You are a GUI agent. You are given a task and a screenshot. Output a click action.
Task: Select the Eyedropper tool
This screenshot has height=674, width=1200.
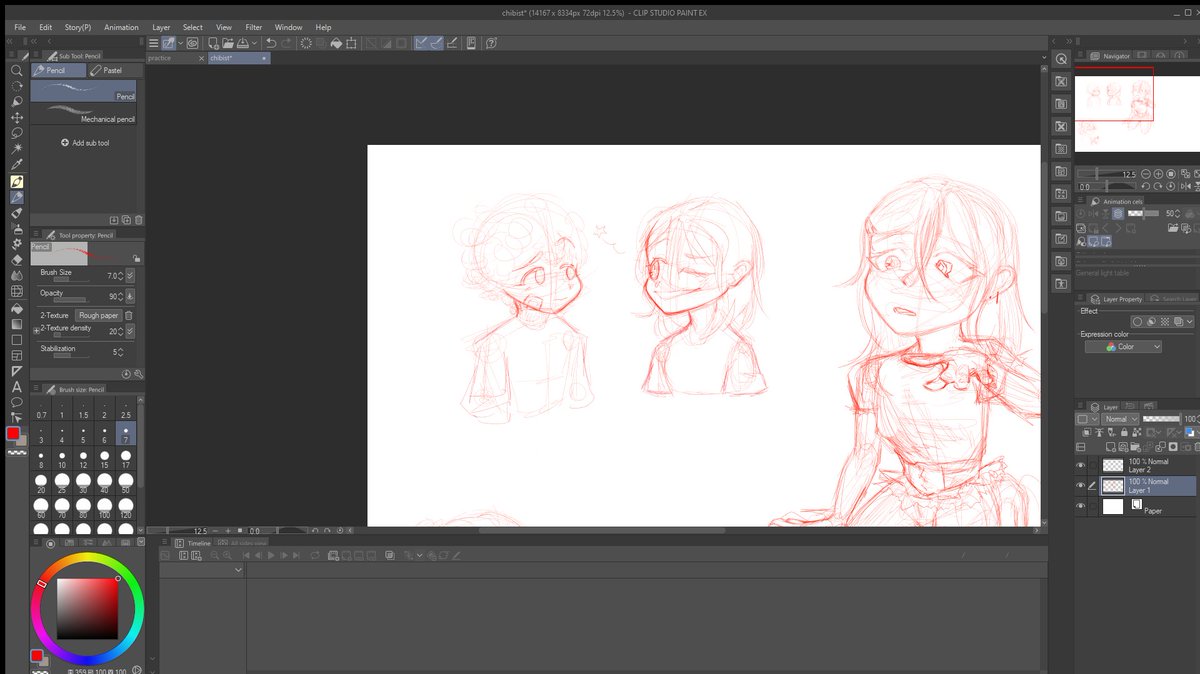click(x=16, y=165)
